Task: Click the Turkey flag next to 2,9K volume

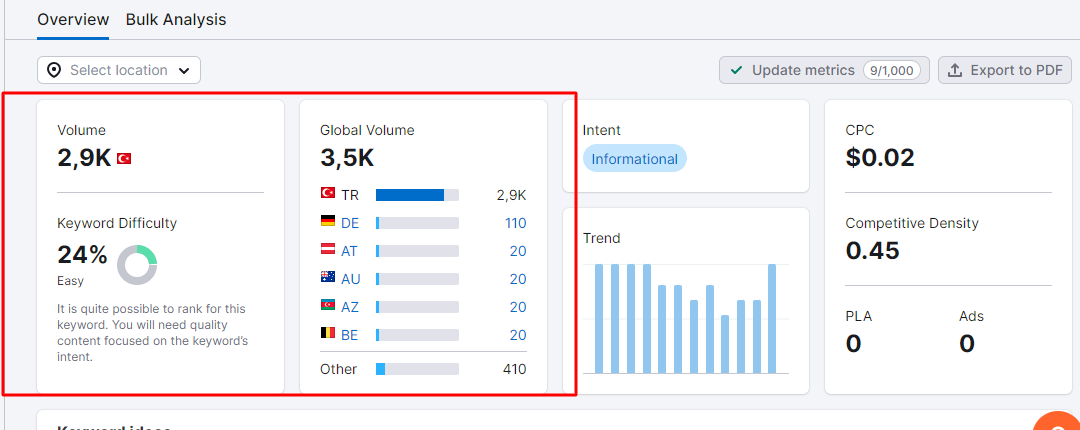Action: pos(124,158)
